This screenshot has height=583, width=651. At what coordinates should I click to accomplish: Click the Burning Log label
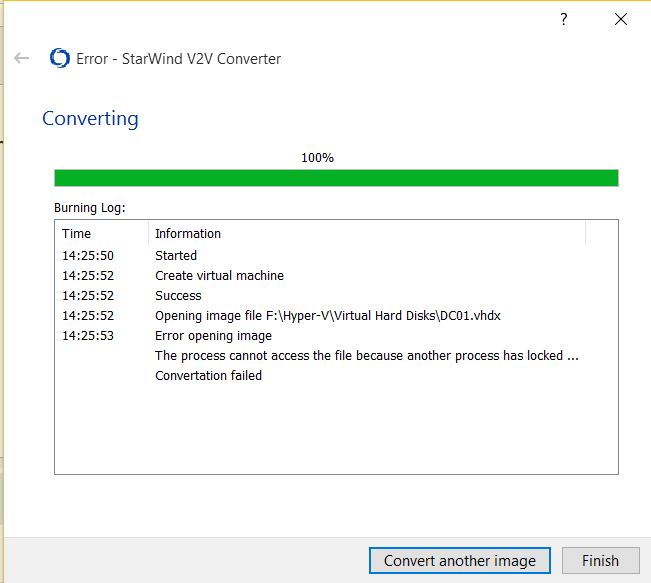(90, 208)
